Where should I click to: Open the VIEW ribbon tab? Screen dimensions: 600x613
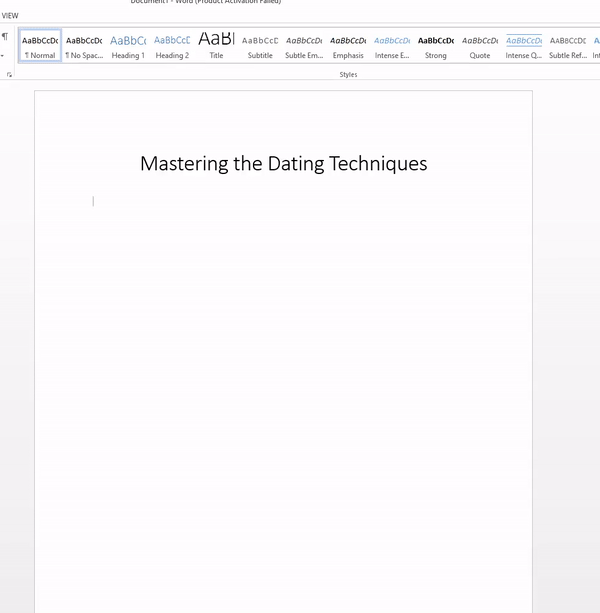click(x=10, y=16)
